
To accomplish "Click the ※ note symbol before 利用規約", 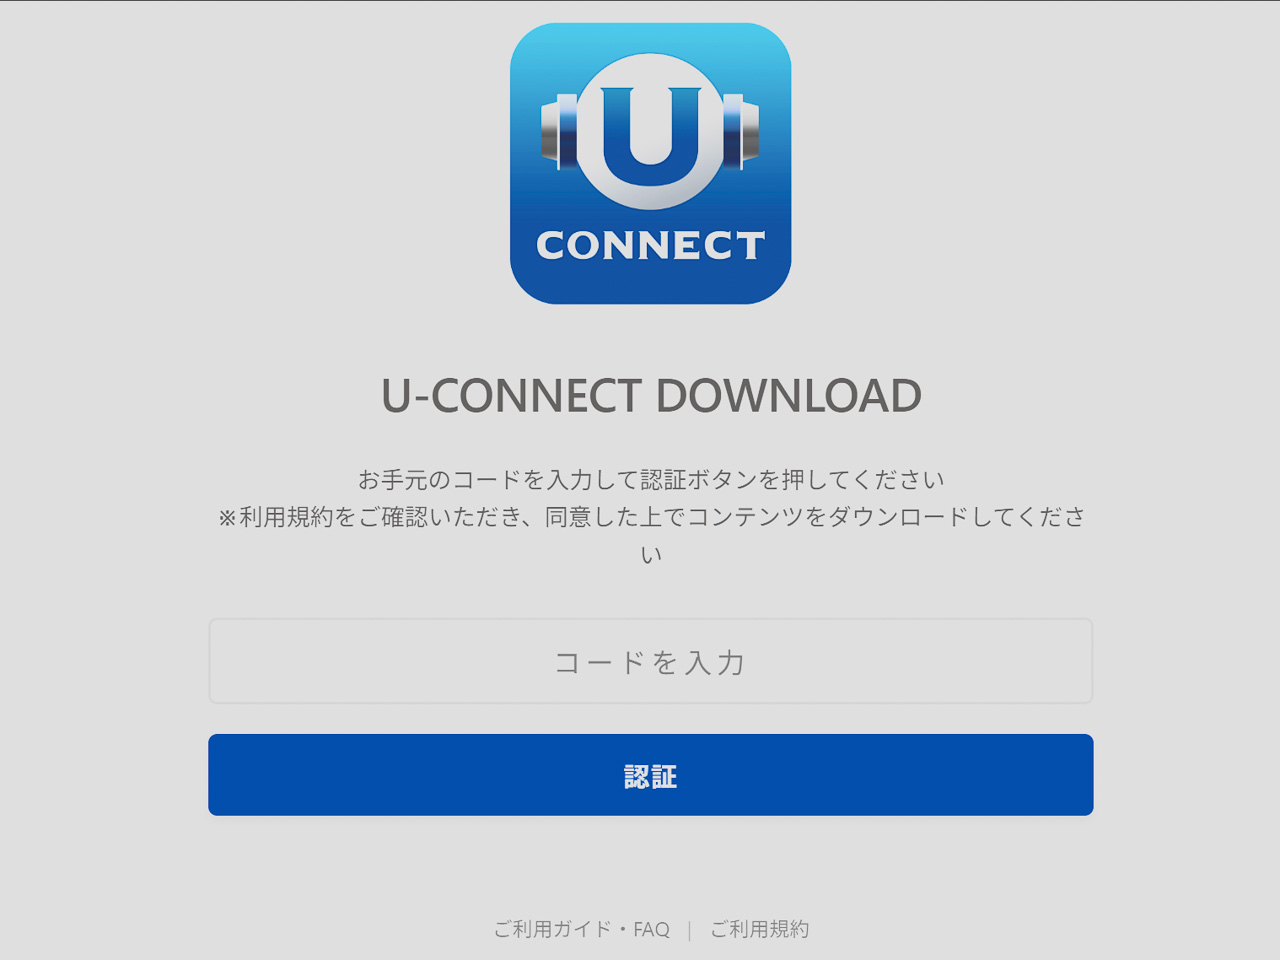I will (227, 518).
